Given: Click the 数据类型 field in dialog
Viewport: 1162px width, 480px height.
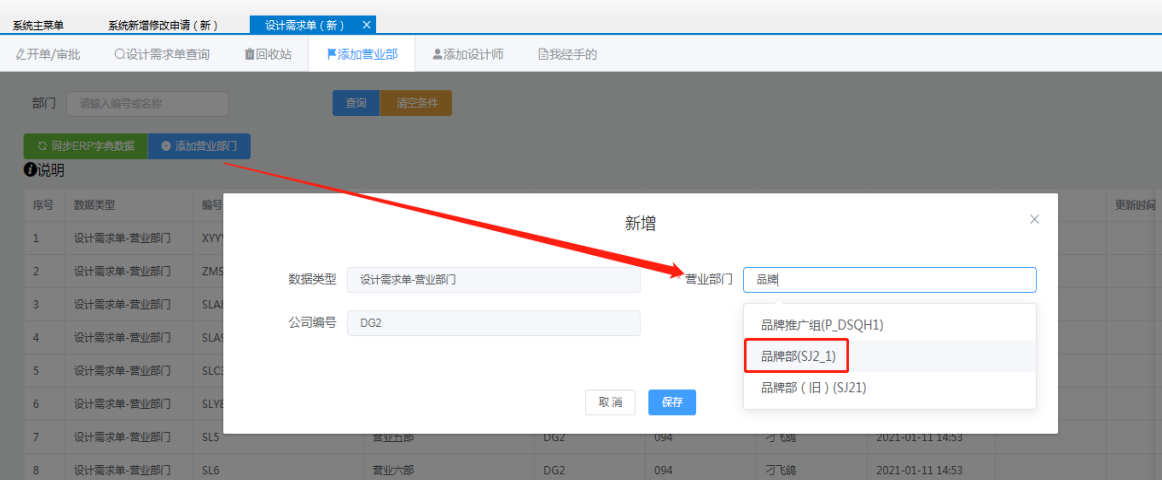Looking at the screenshot, I should click(x=494, y=279).
